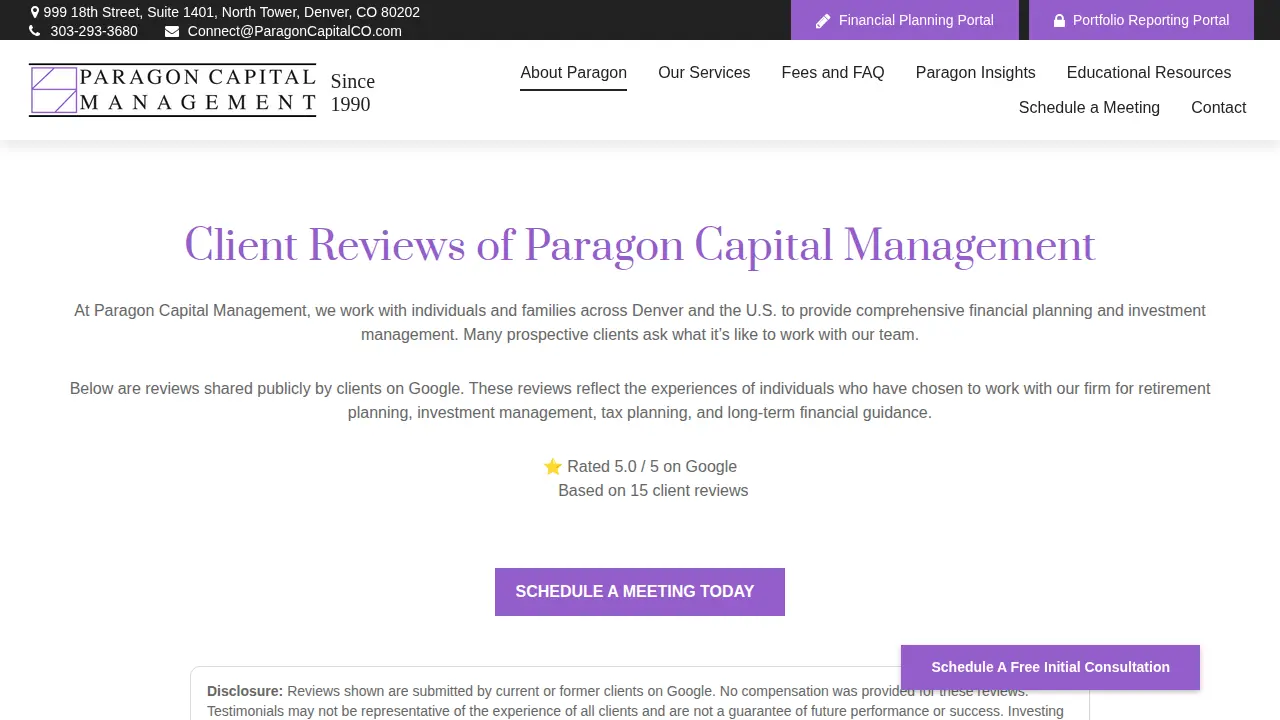Screen dimensions: 1280x720
Task: Click the phone icon in the top bar
Action: click(35, 31)
